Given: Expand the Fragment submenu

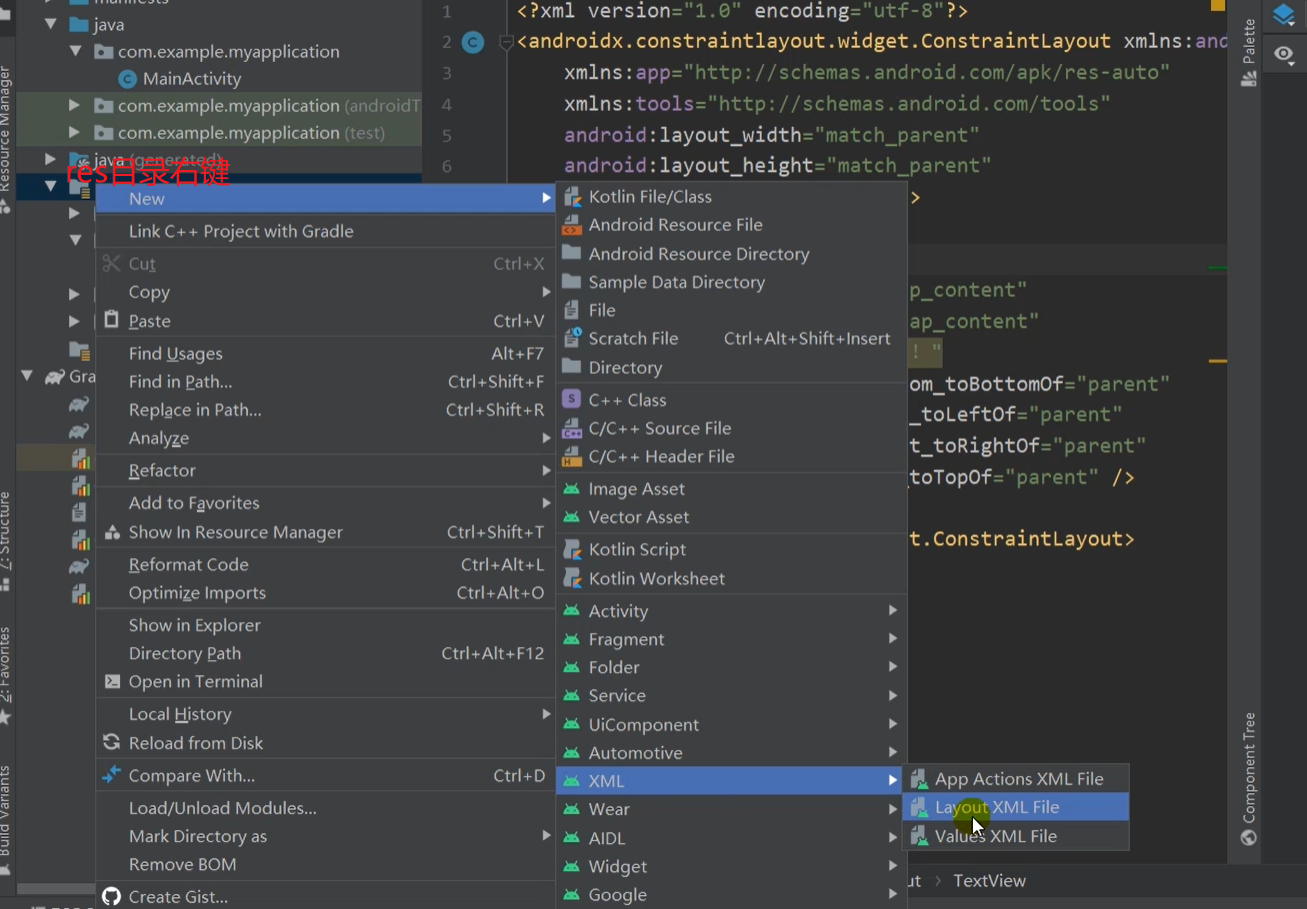Looking at the screenshot, I should click(731, 639).
